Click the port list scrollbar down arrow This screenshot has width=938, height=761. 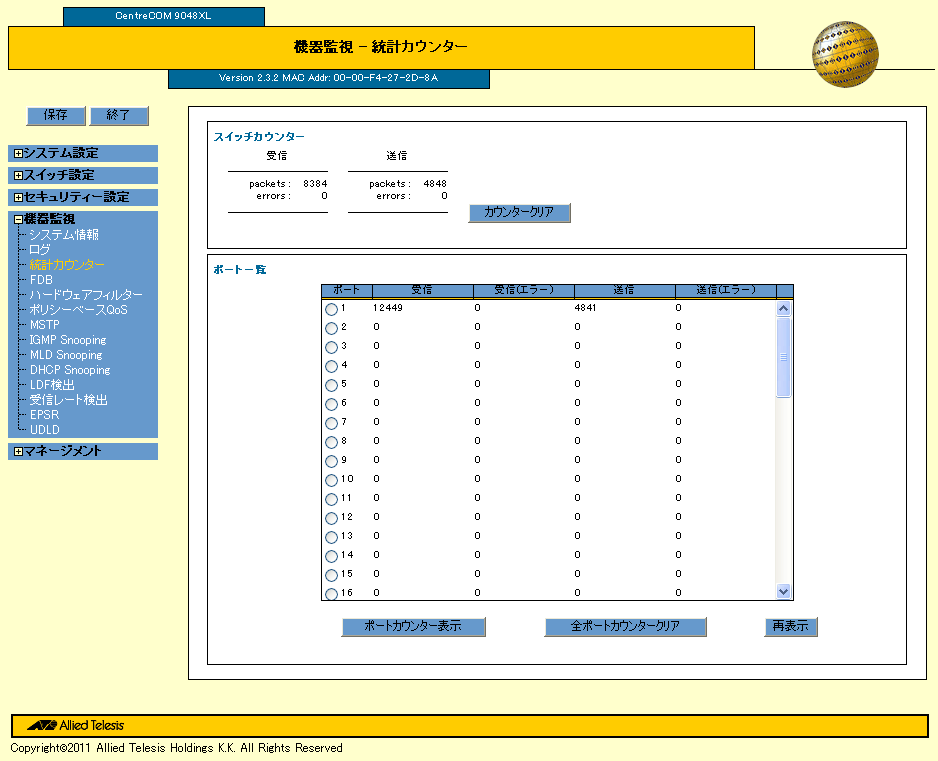783,591
